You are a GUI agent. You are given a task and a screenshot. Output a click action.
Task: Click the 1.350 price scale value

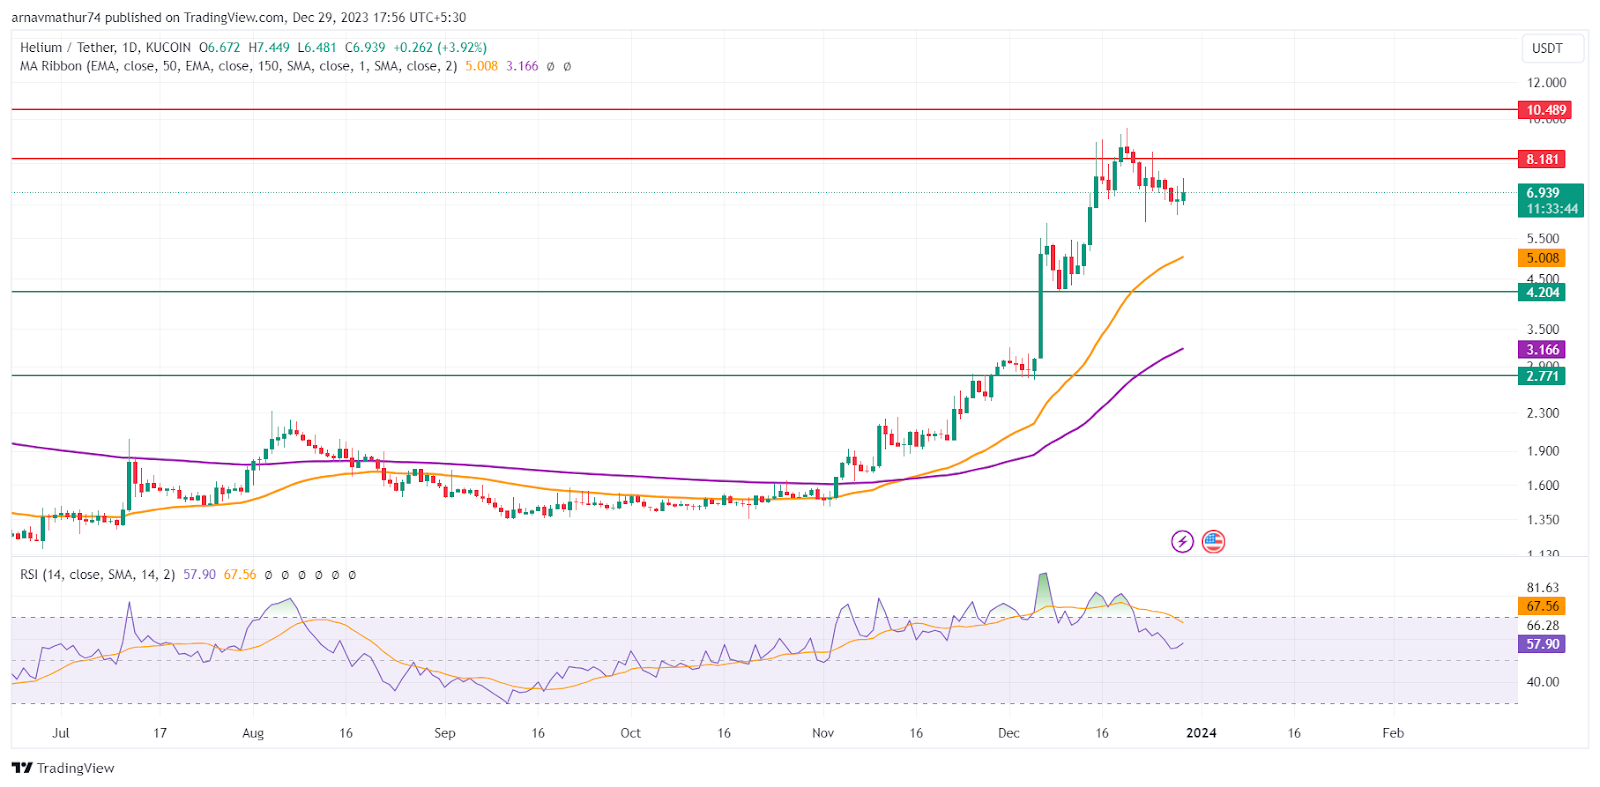(x=1543, y=520)
